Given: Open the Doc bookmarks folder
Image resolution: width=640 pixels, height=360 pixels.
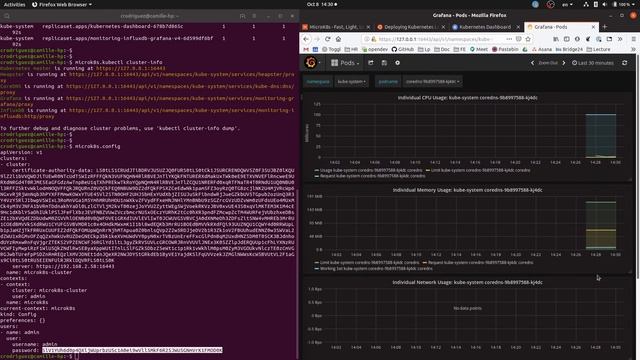Looking at the screenshot, I should pyautogui.click(x=442, y=49).
